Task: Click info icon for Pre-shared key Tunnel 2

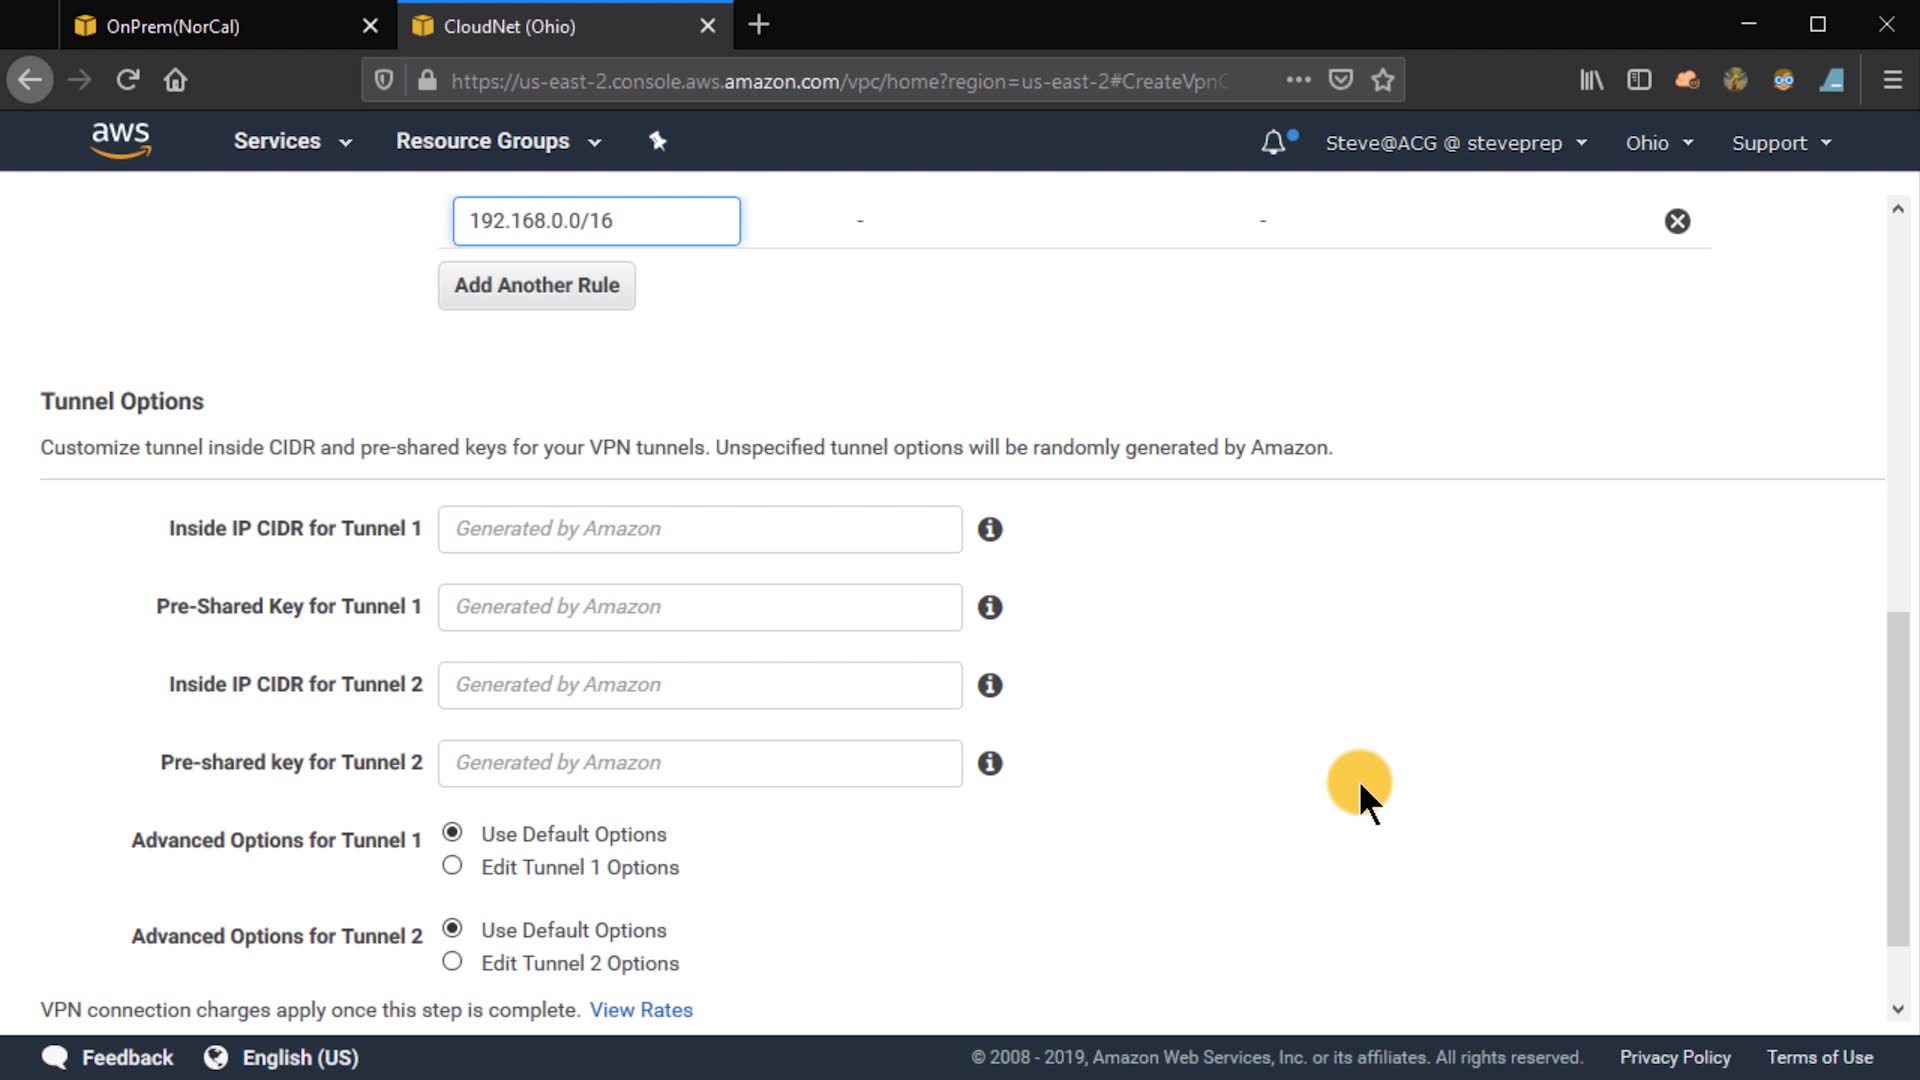Action: 990,763
